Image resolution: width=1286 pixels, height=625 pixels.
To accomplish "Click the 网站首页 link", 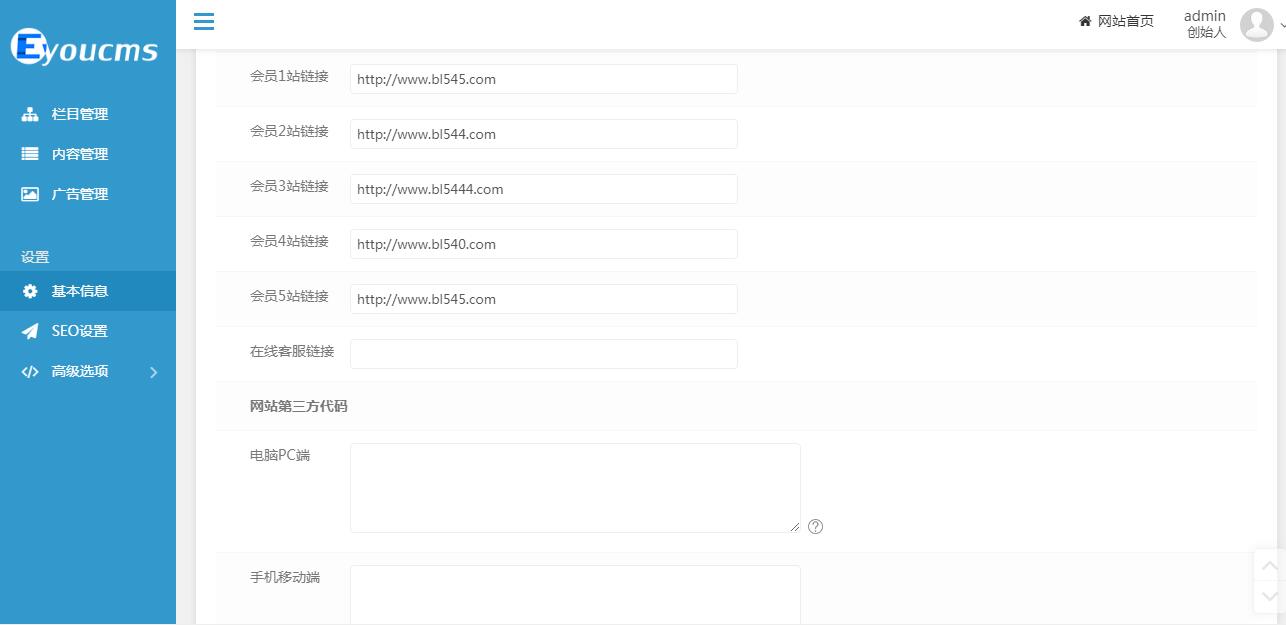I will (1125, 21).
